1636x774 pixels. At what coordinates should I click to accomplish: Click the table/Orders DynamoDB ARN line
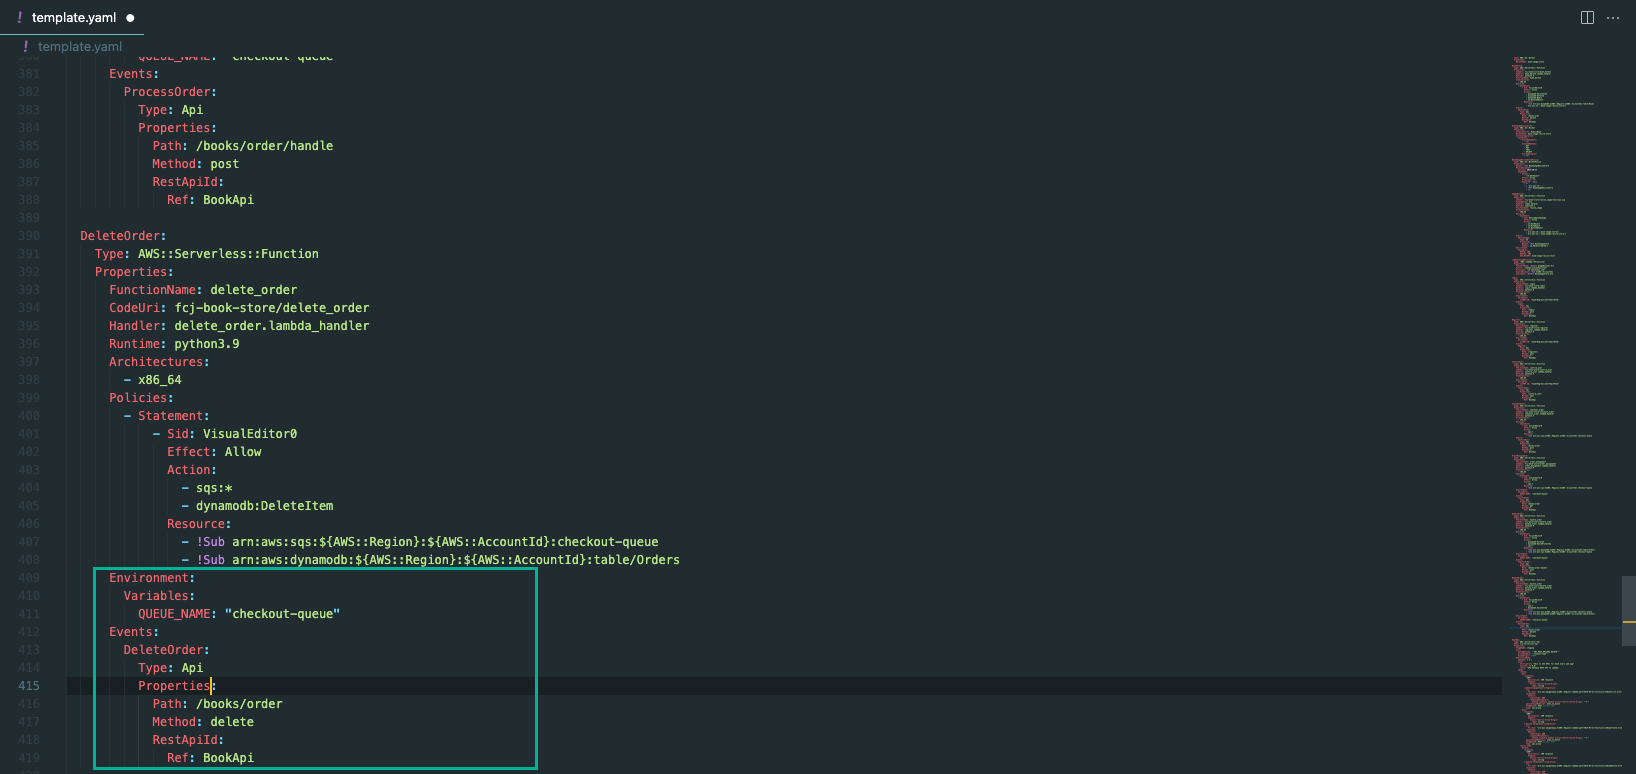coord(438,560)
